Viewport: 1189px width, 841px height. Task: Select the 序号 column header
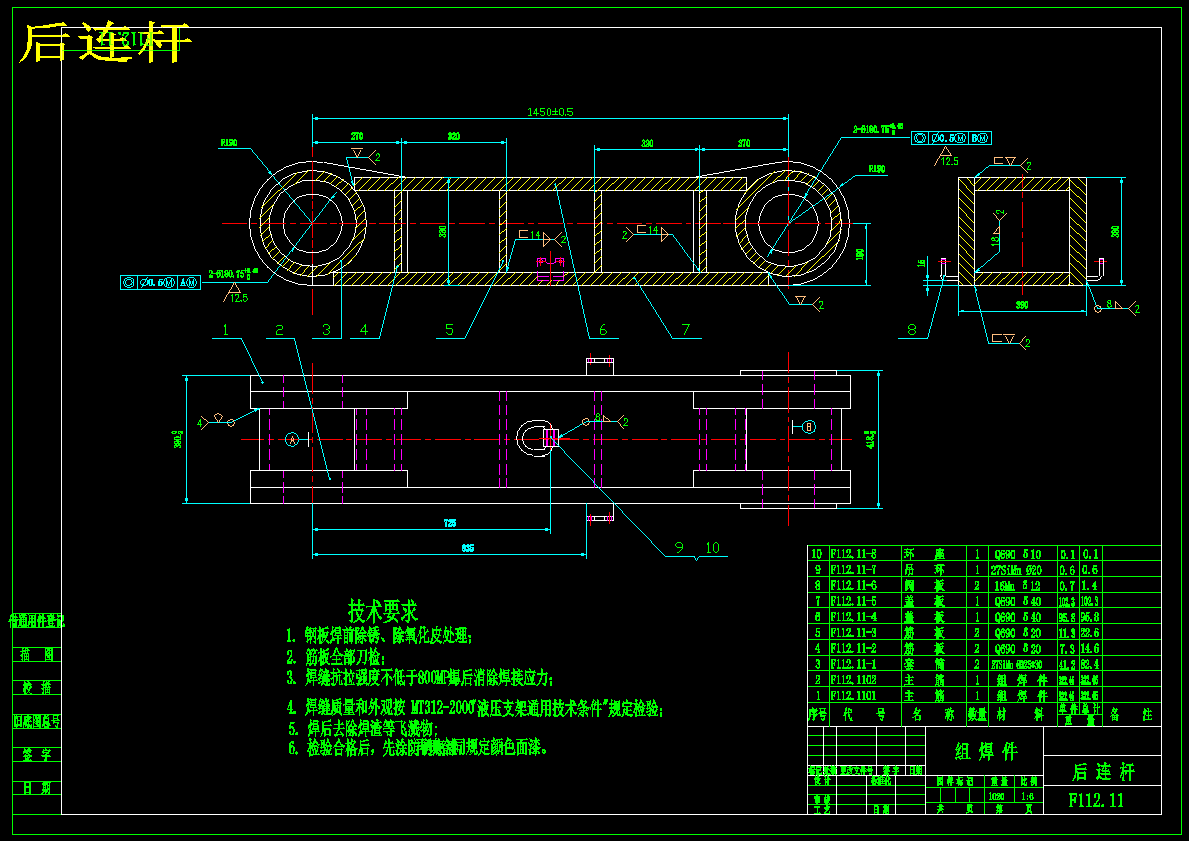[817, 714]
